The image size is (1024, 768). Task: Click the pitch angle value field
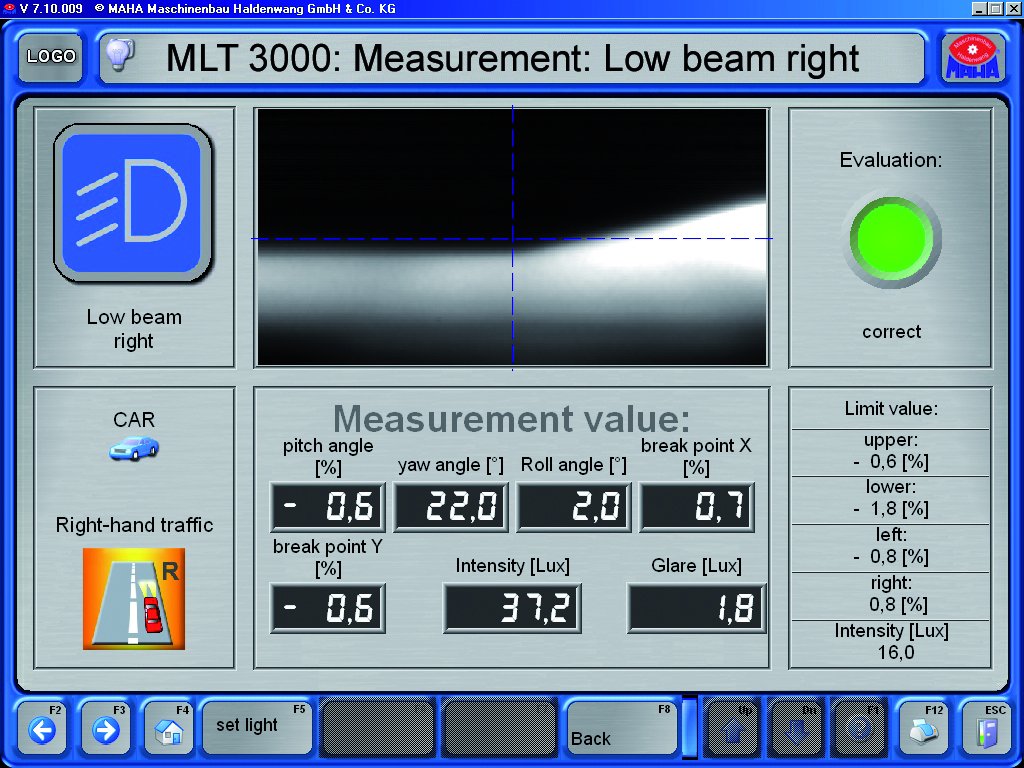[x=328, y=507]
